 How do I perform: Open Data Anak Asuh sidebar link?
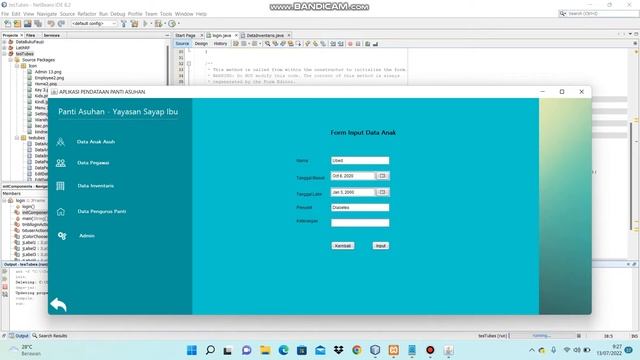96,142
